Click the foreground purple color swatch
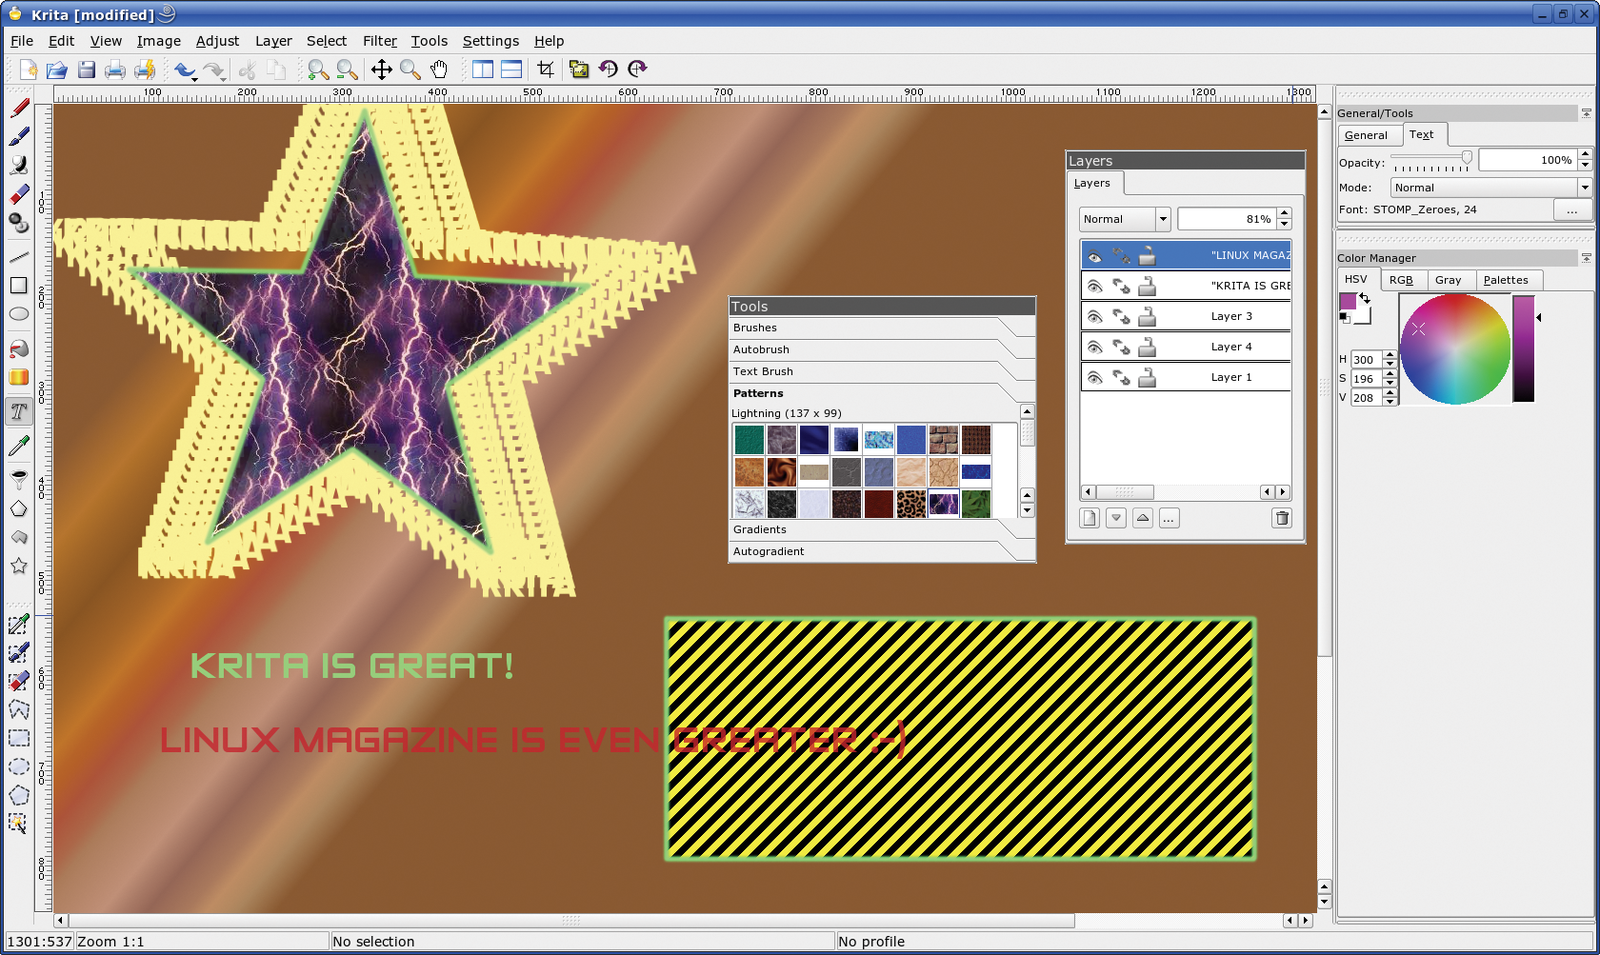Image resolution: width=1600 pixels, height=955 pixels. pos(1347,301)
